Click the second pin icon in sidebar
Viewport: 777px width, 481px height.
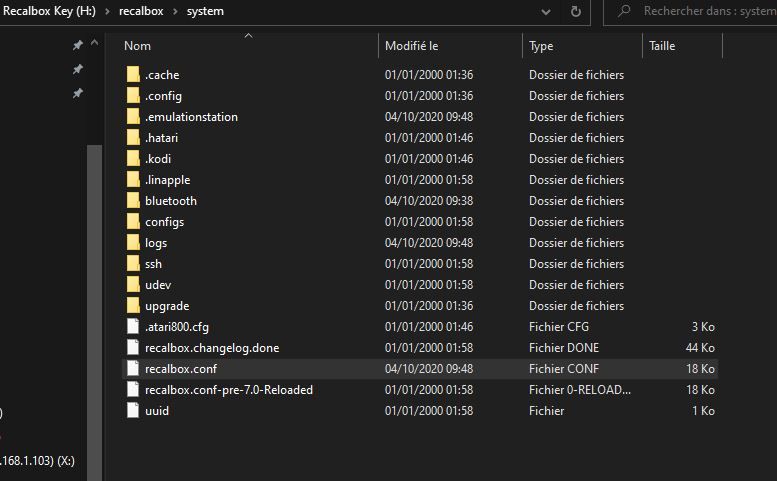(x=78, y=69)
